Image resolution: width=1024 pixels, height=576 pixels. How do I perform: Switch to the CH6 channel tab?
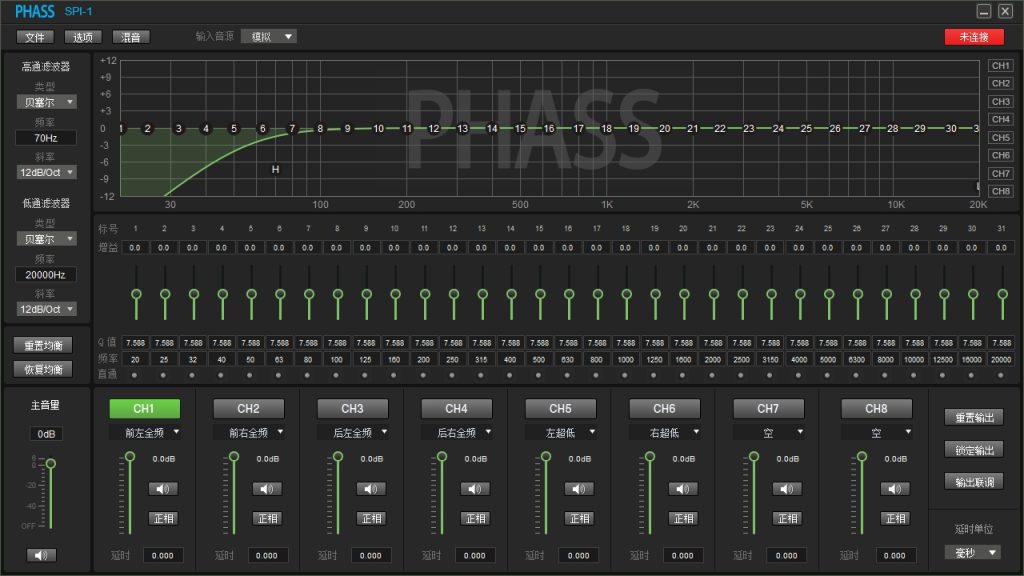[x=664, y=409]
